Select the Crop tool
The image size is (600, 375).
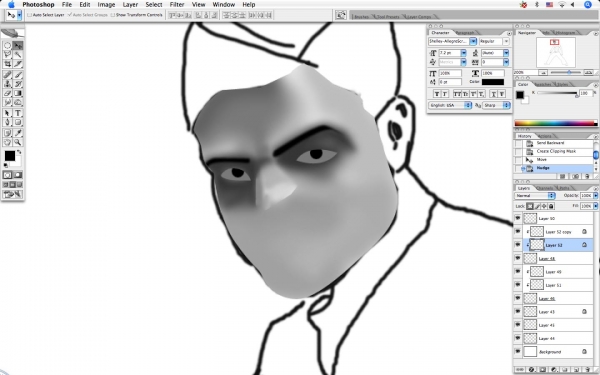click(x=7, y=64)
